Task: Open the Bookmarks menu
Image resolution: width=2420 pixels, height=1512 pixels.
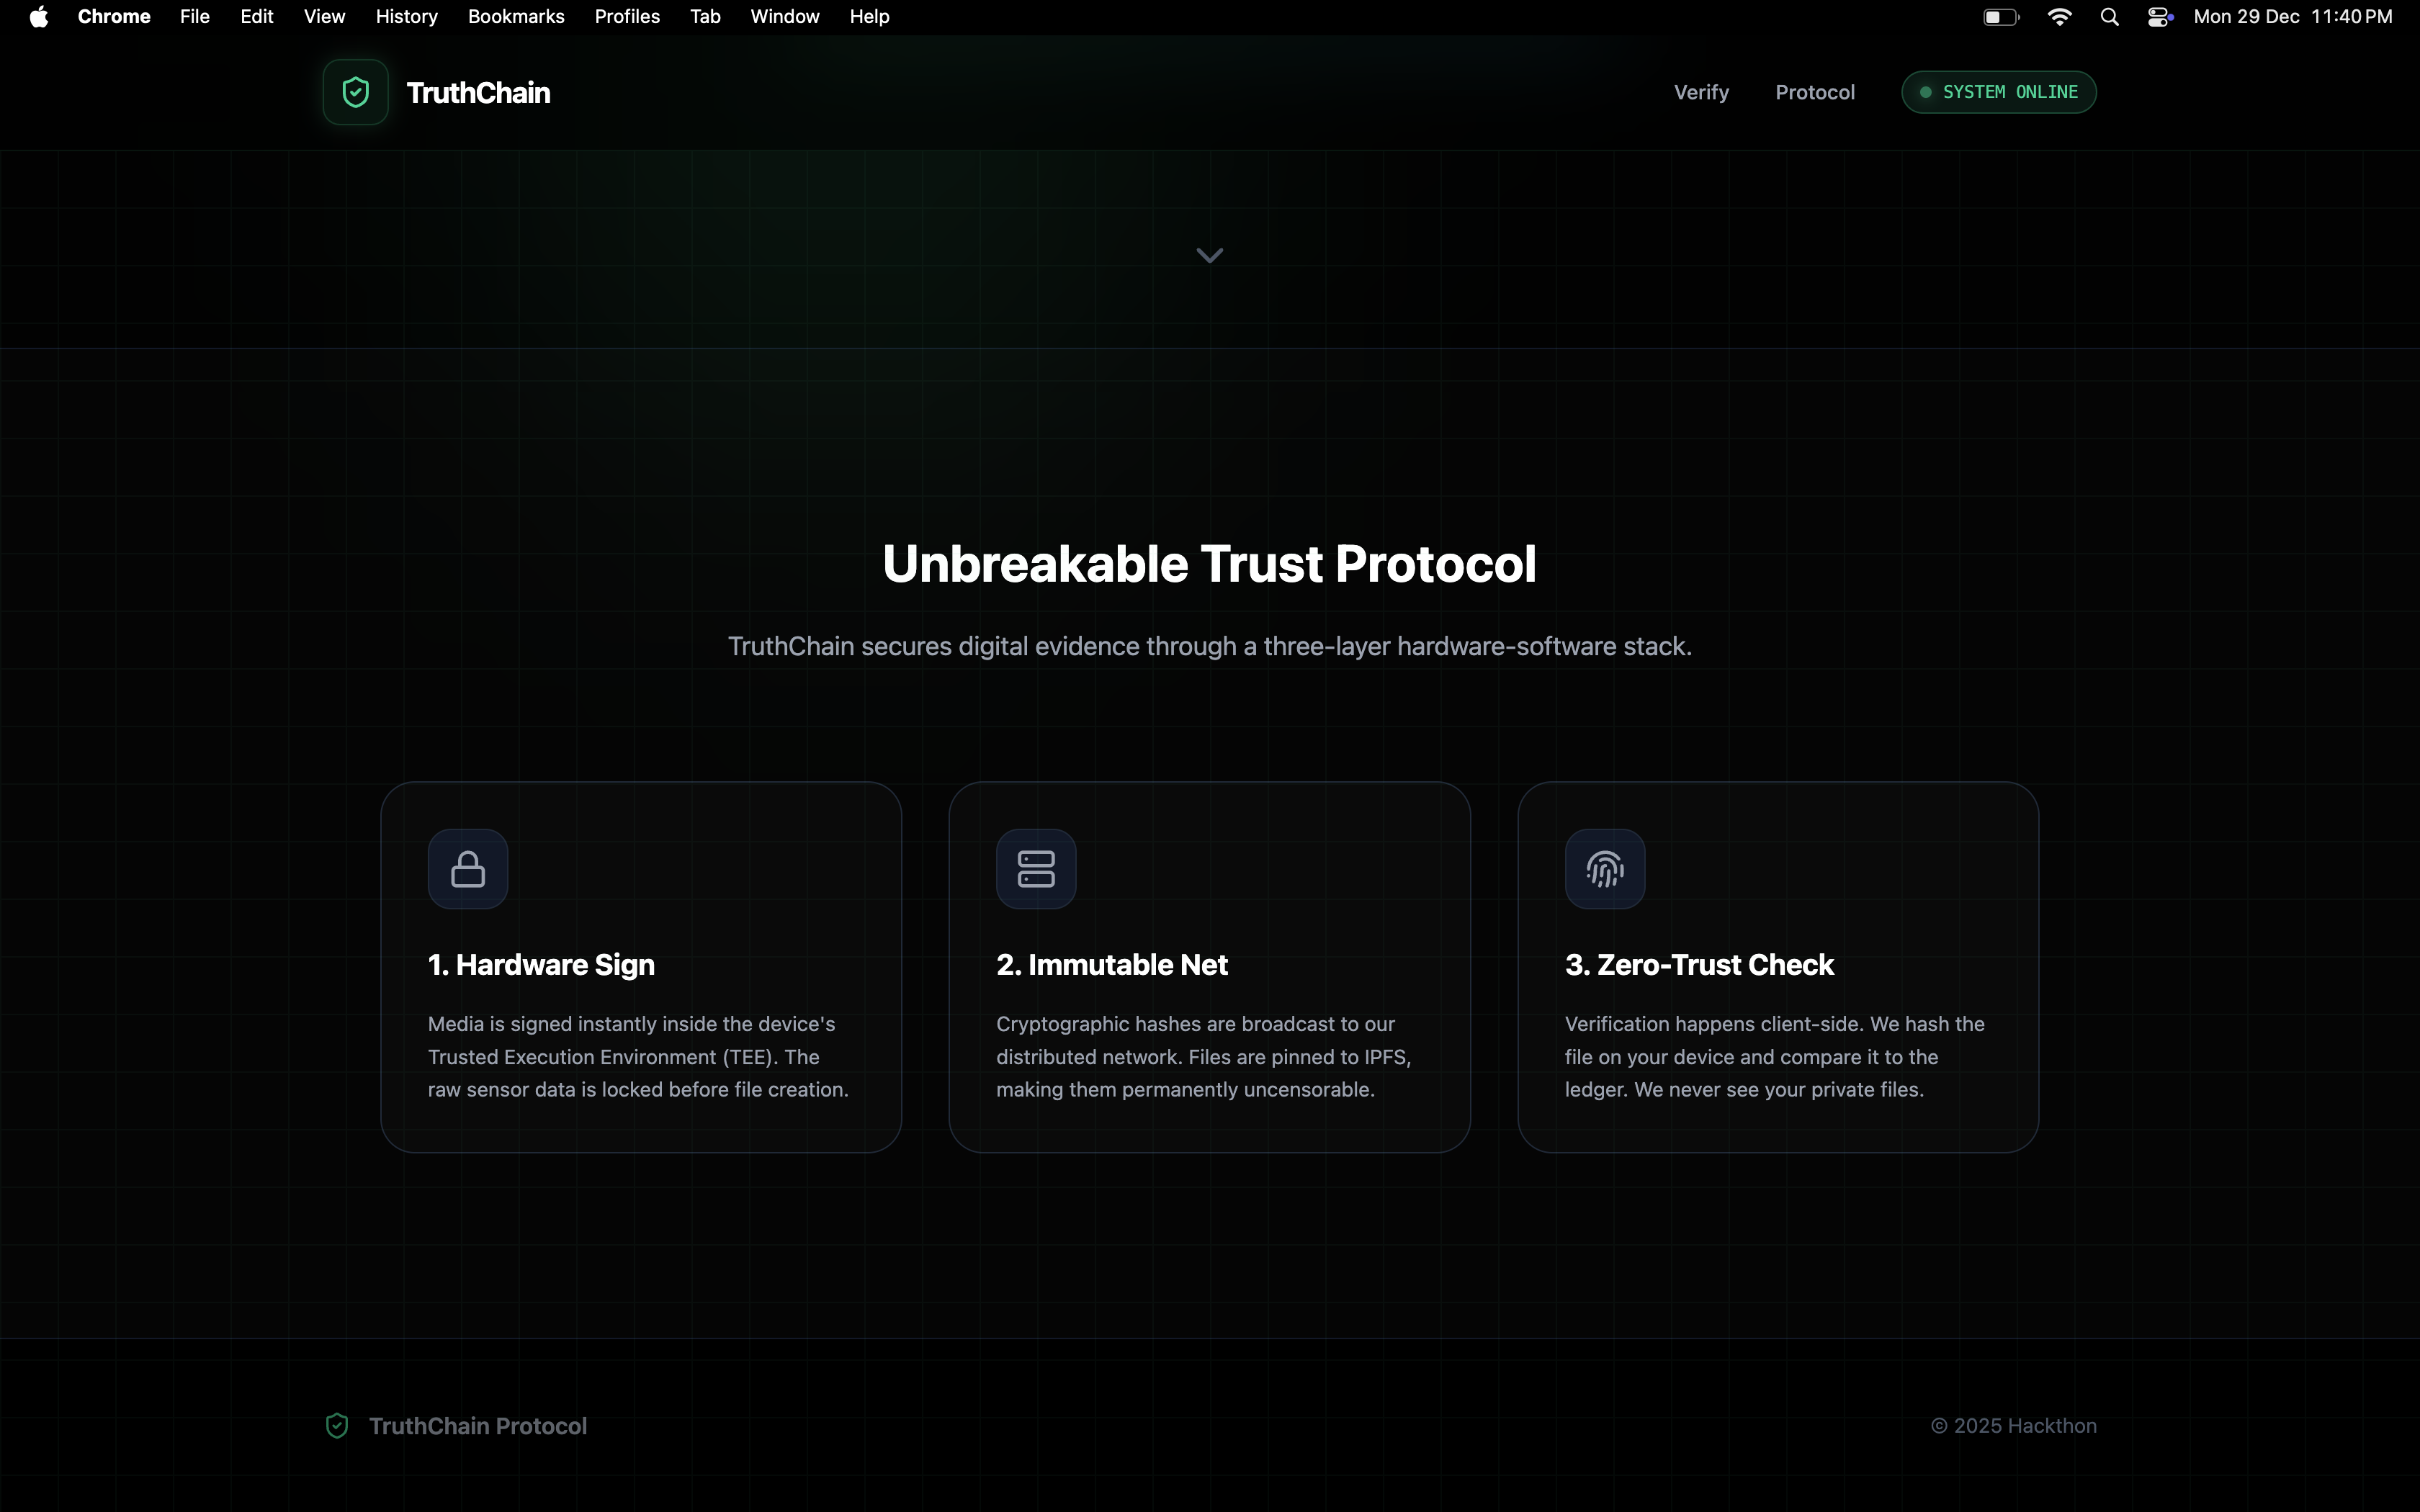Action: coord(516,17)
